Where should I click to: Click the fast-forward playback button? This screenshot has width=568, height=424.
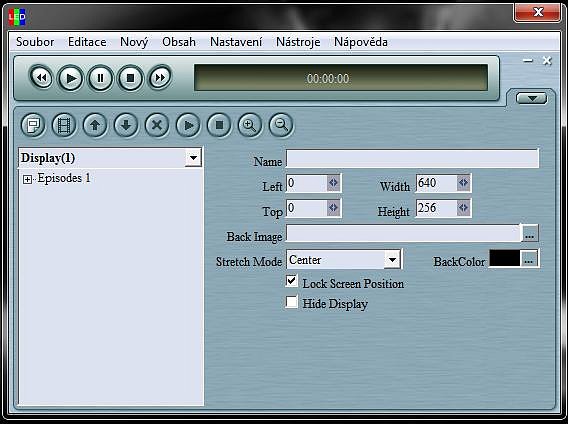point(159,78)
